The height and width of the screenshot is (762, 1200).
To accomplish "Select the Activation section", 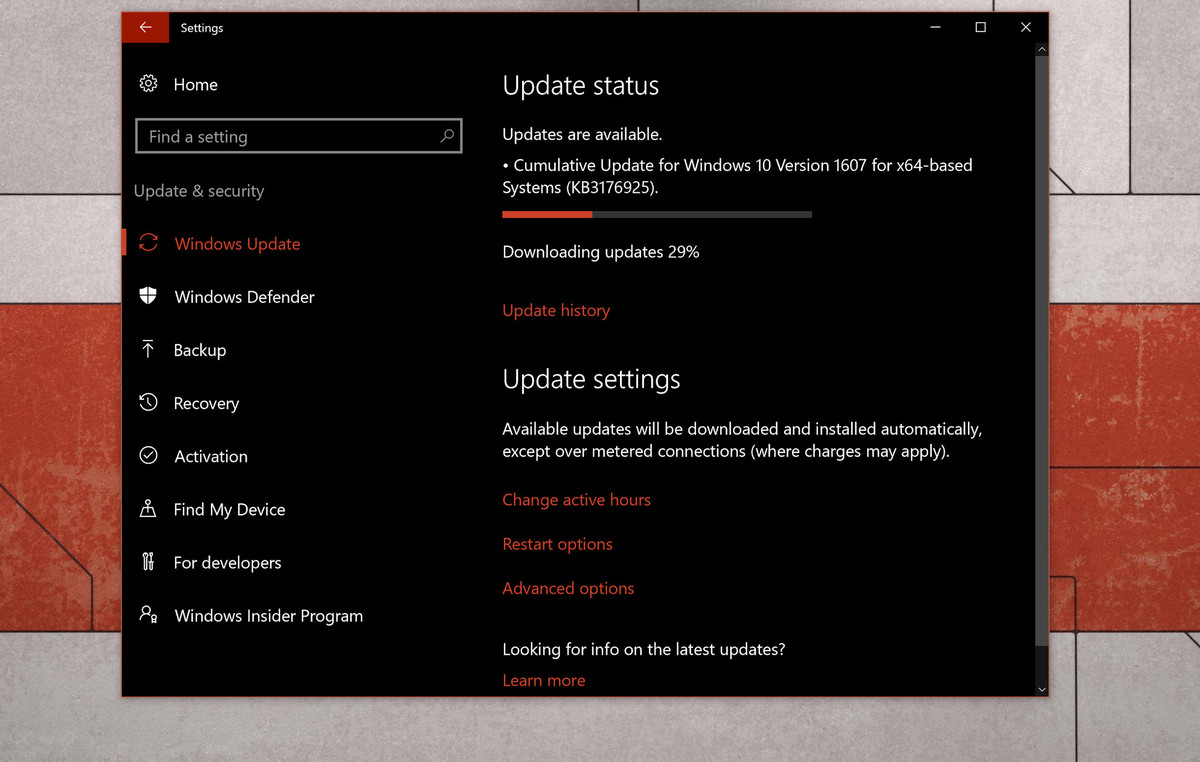I will pos(211,456).
